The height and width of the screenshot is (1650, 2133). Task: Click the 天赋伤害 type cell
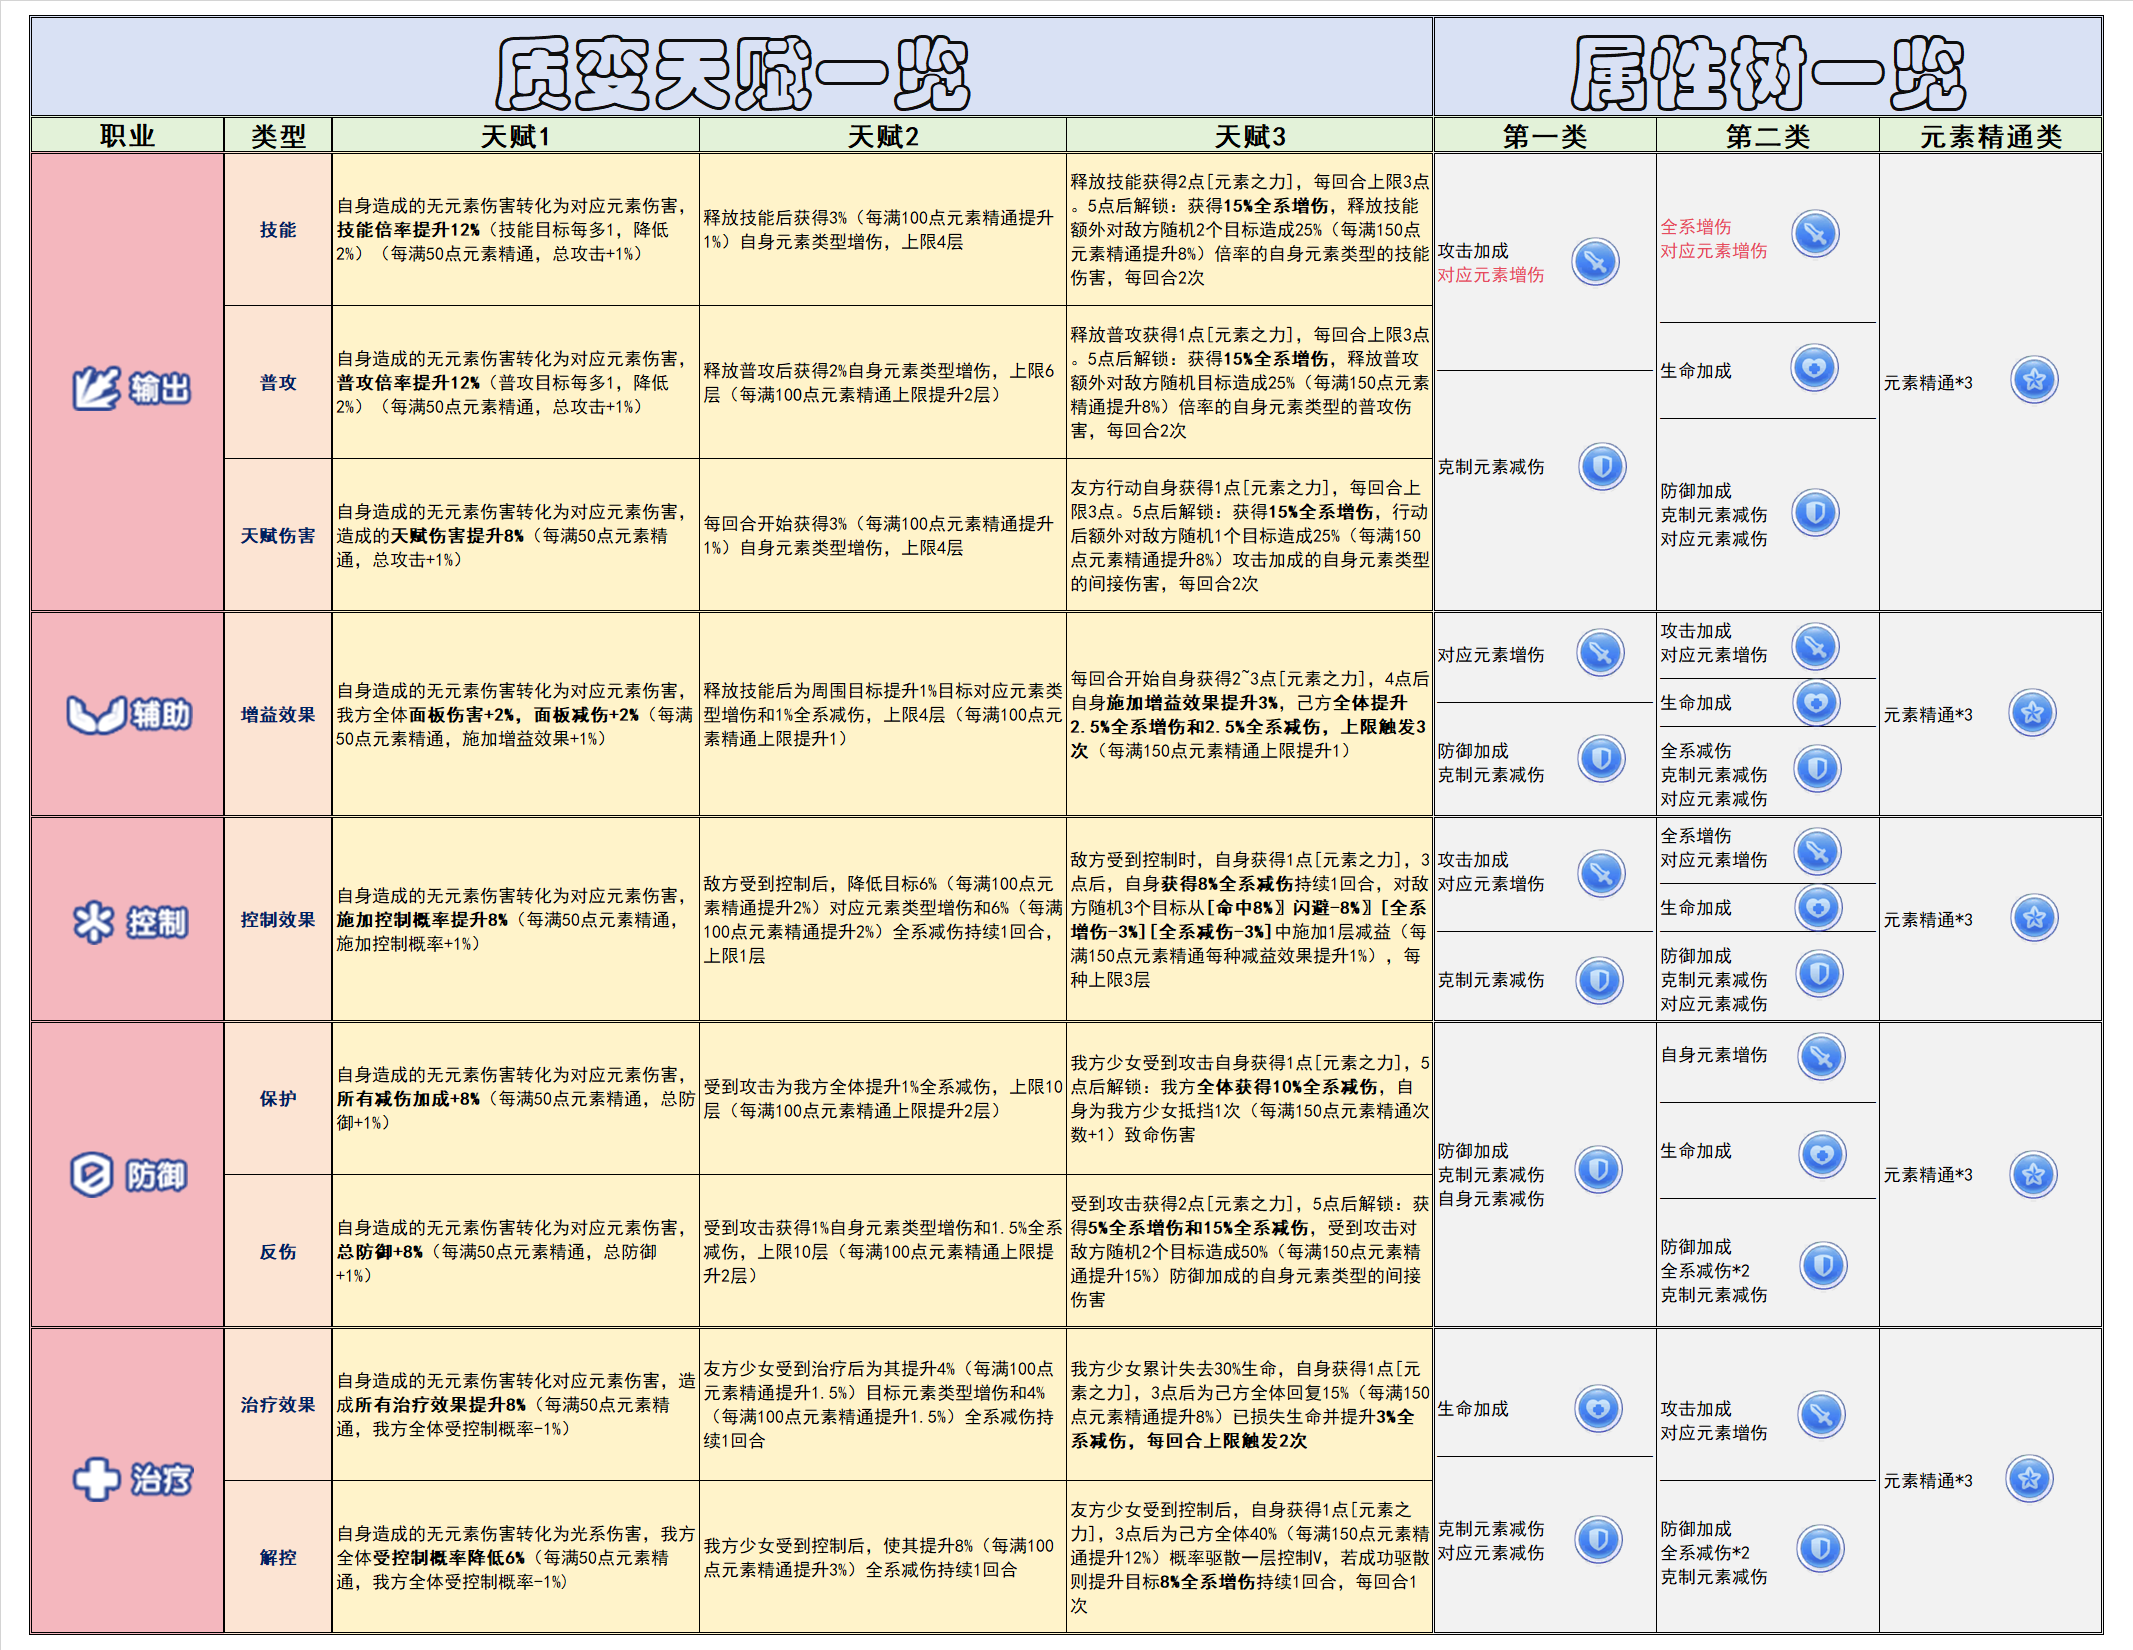pyautogui.click(x=278, y=536)
